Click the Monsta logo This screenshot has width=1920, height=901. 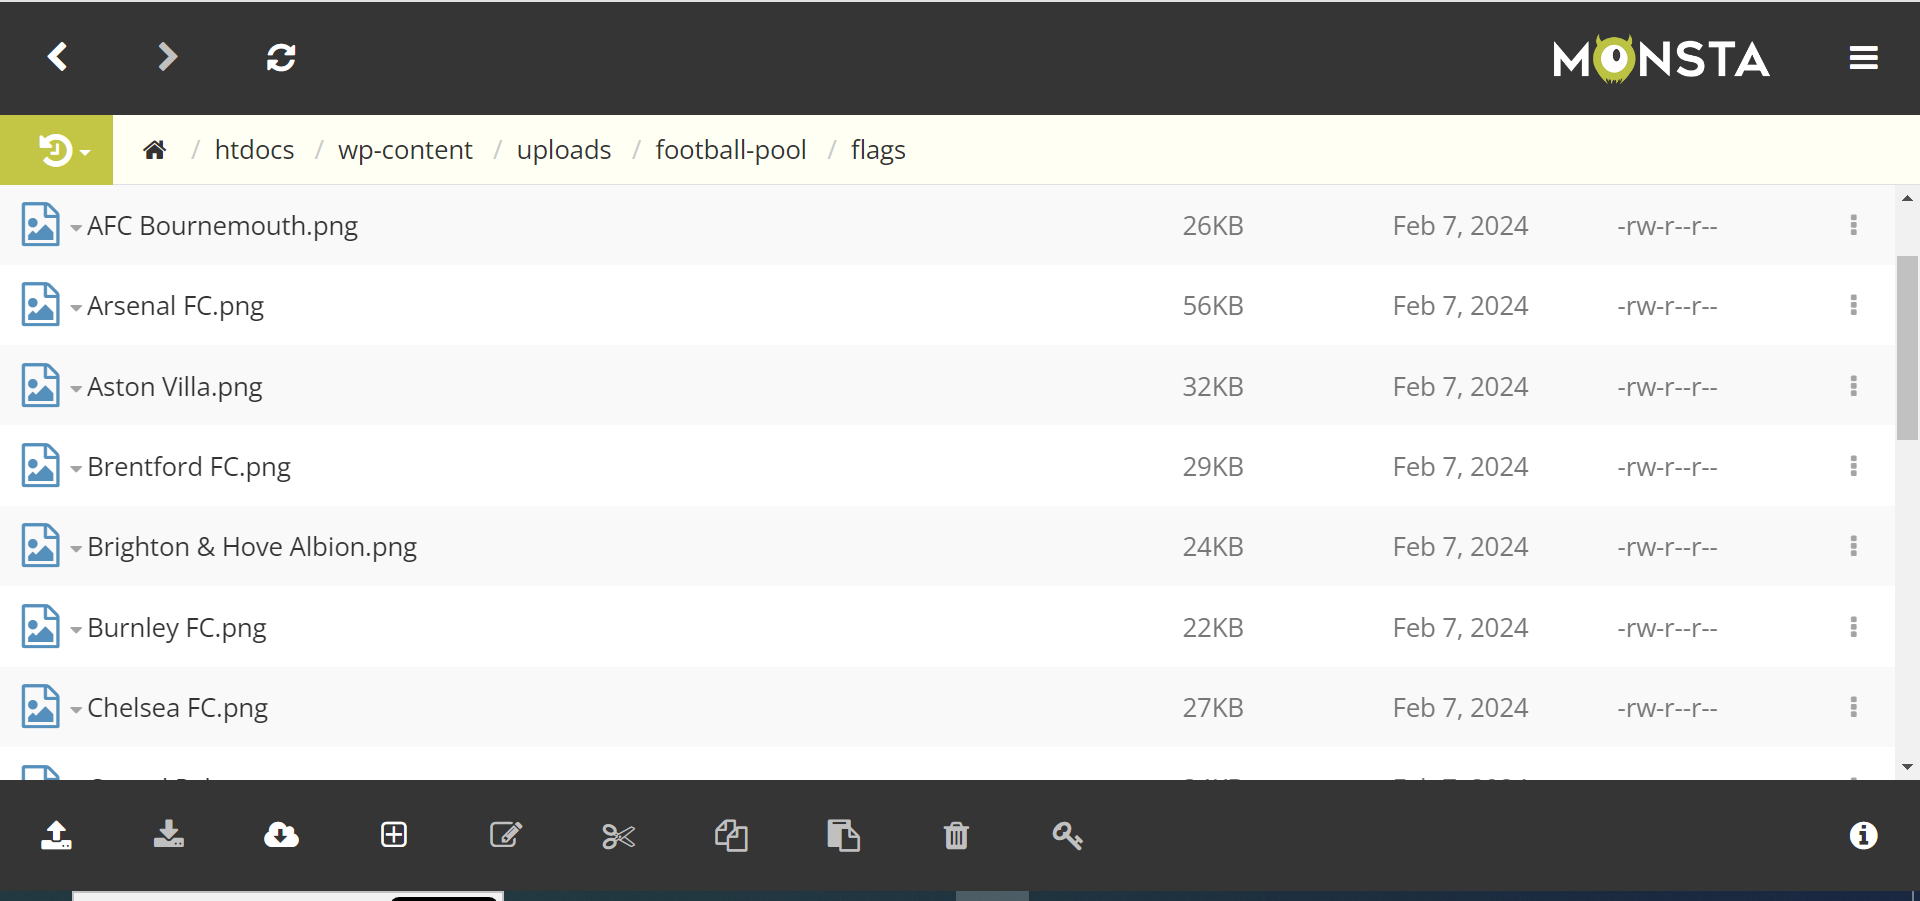click(x=1661, y=59)
